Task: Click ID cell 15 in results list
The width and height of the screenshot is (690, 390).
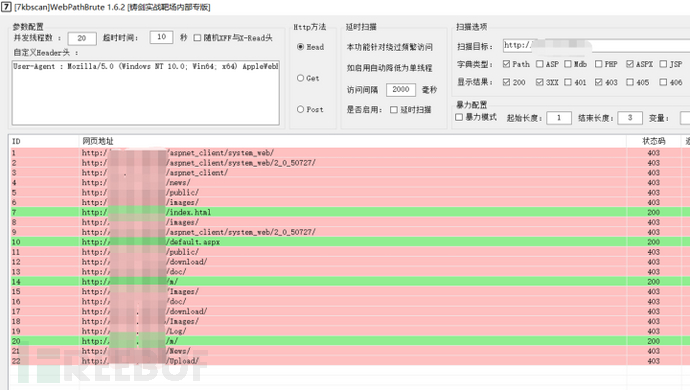Action: tap(16, 291)
